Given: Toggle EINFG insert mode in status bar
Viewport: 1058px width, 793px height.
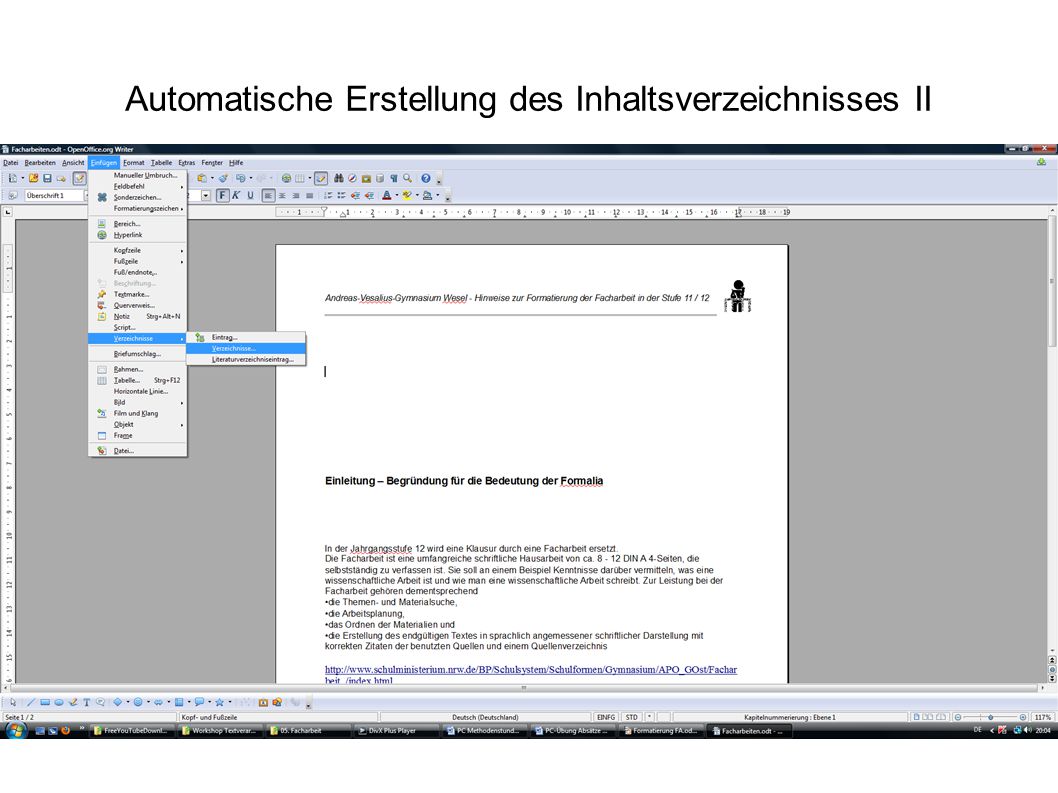Looking at the screenshot, I should [x=605, y=717].
